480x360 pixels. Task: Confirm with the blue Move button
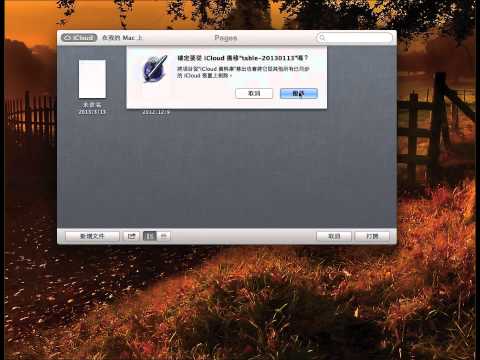(x=299, y=93)
